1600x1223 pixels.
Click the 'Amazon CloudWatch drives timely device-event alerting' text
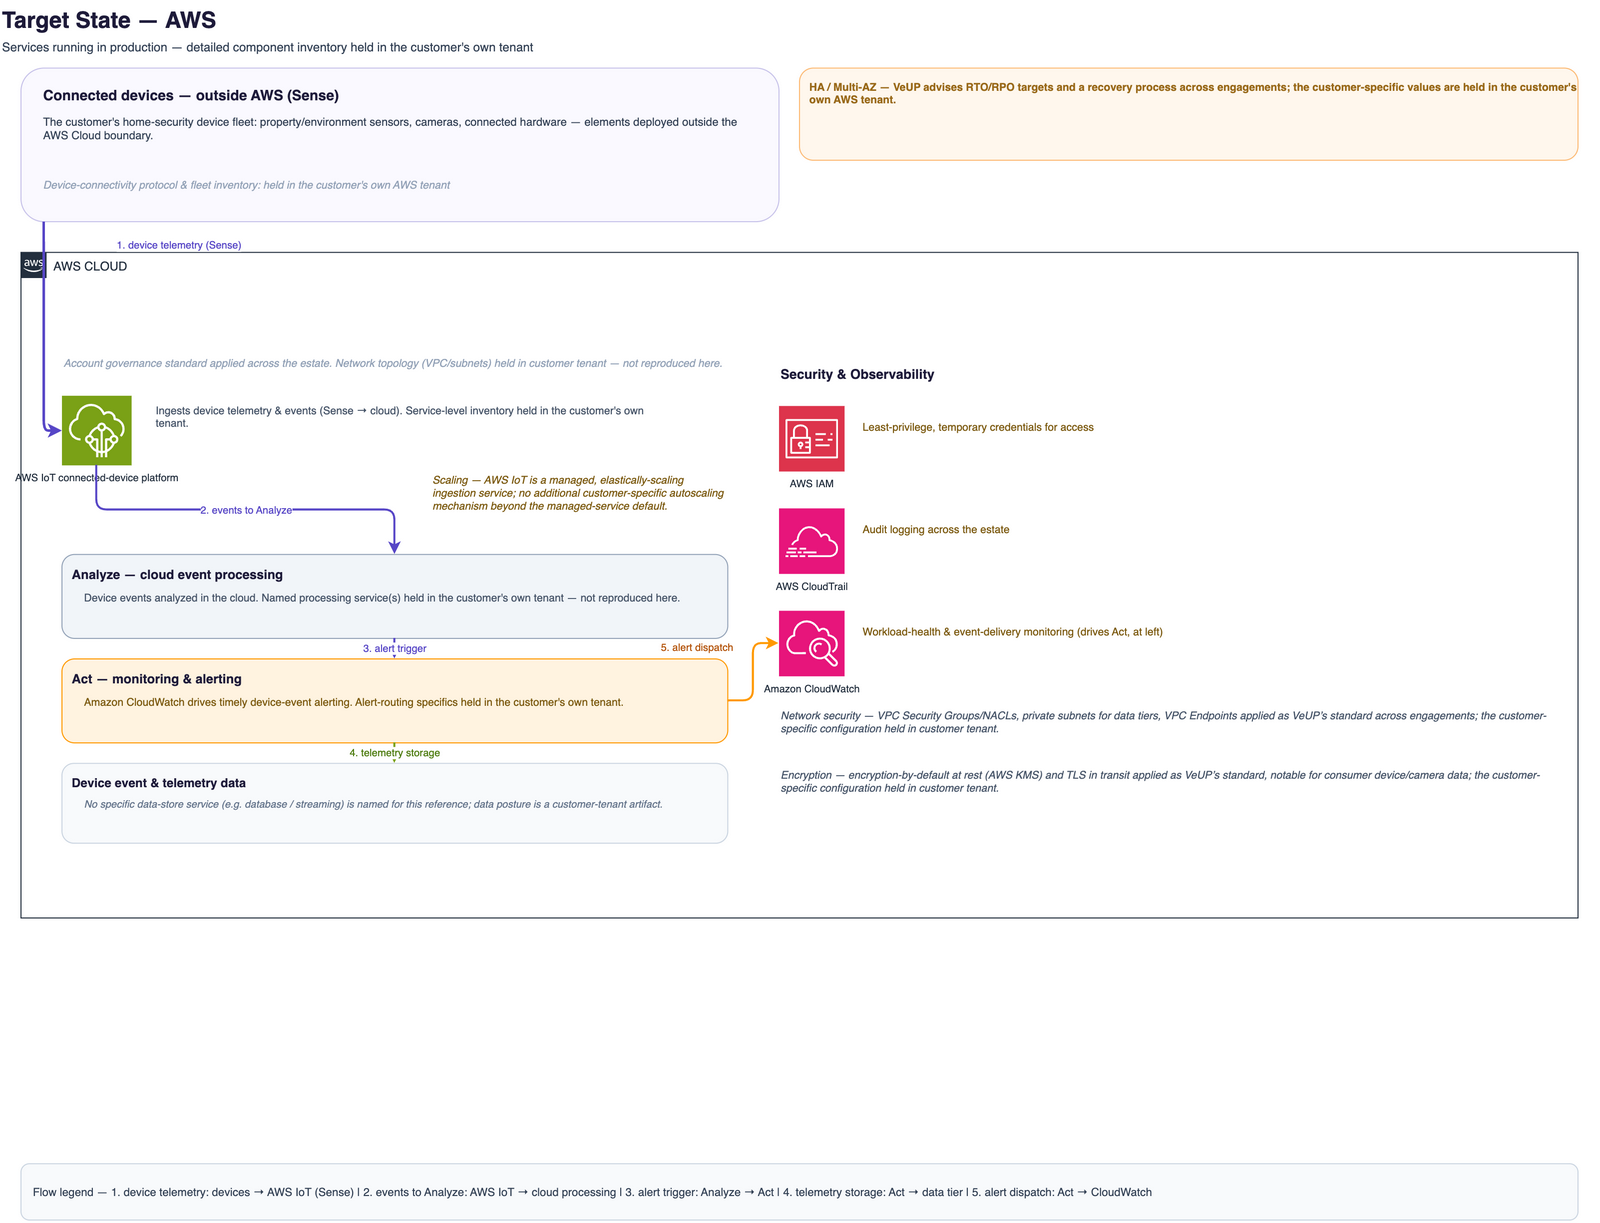tap(354, 702)
